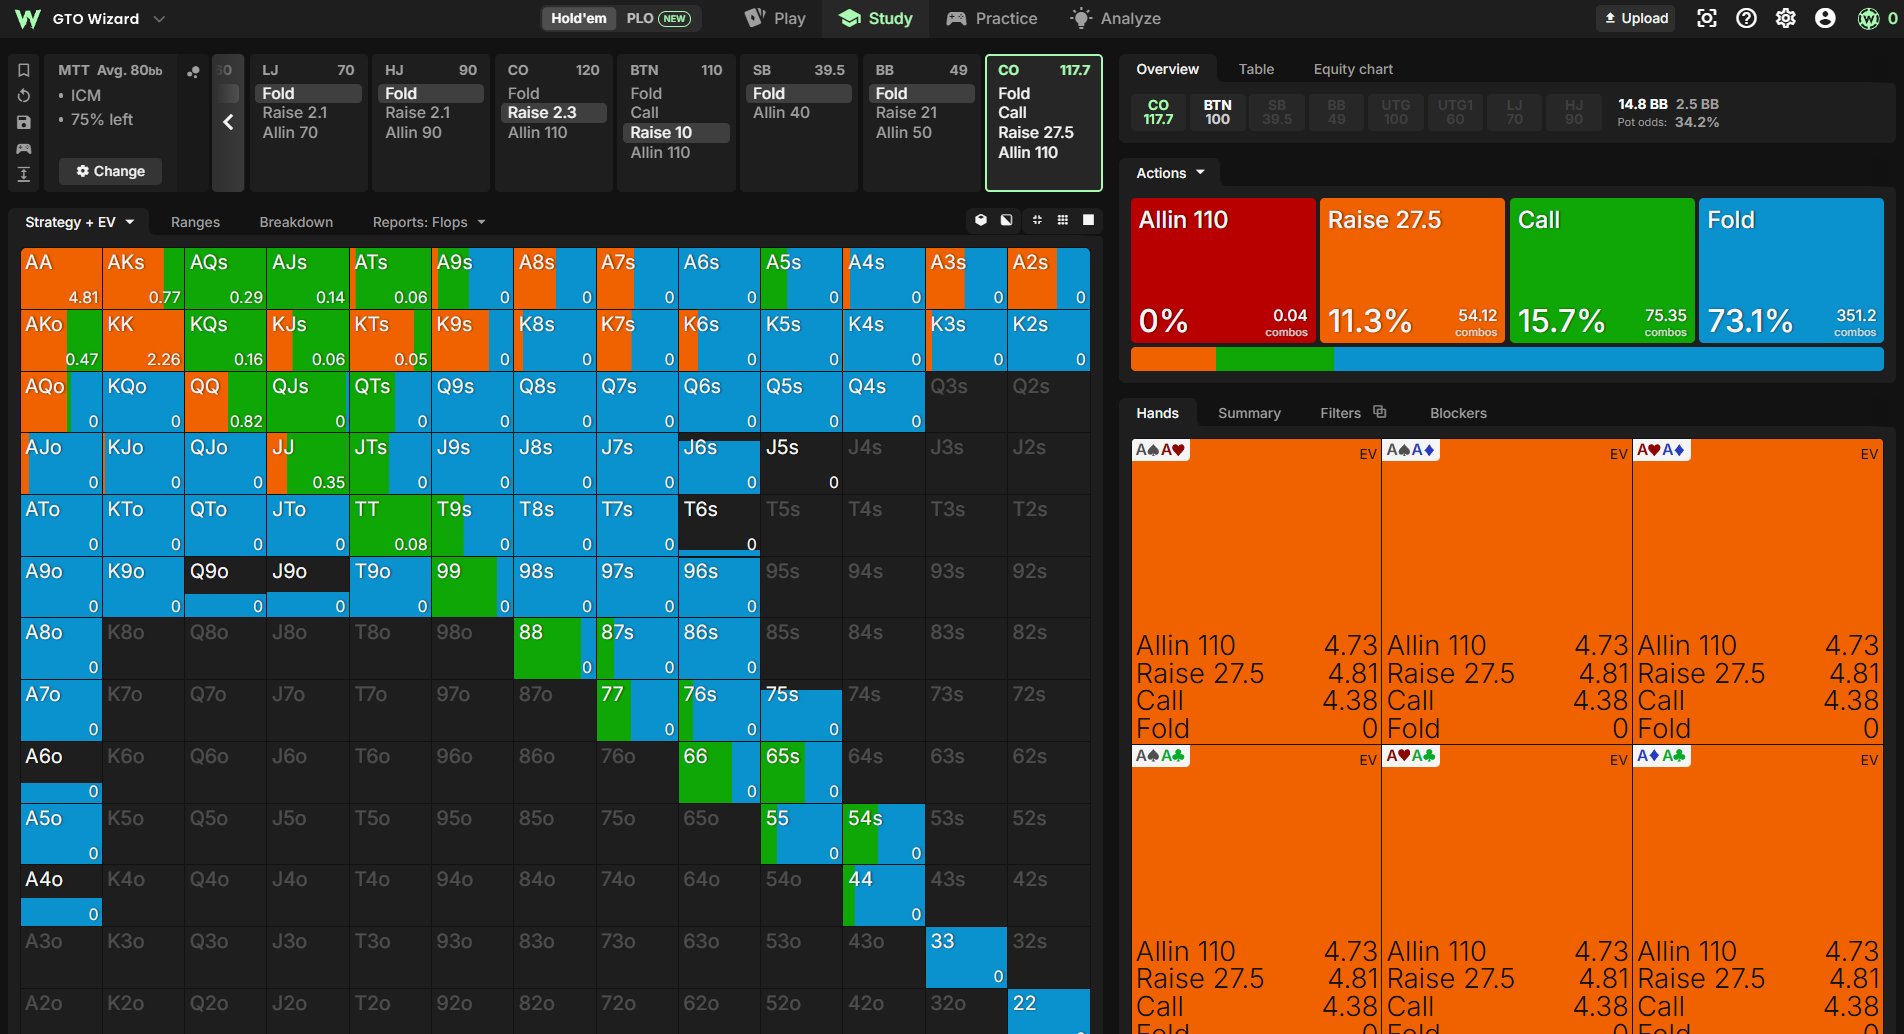
Task: Click the save floppy disk icon
Action: pyautogui.click(x=24, y=122)
